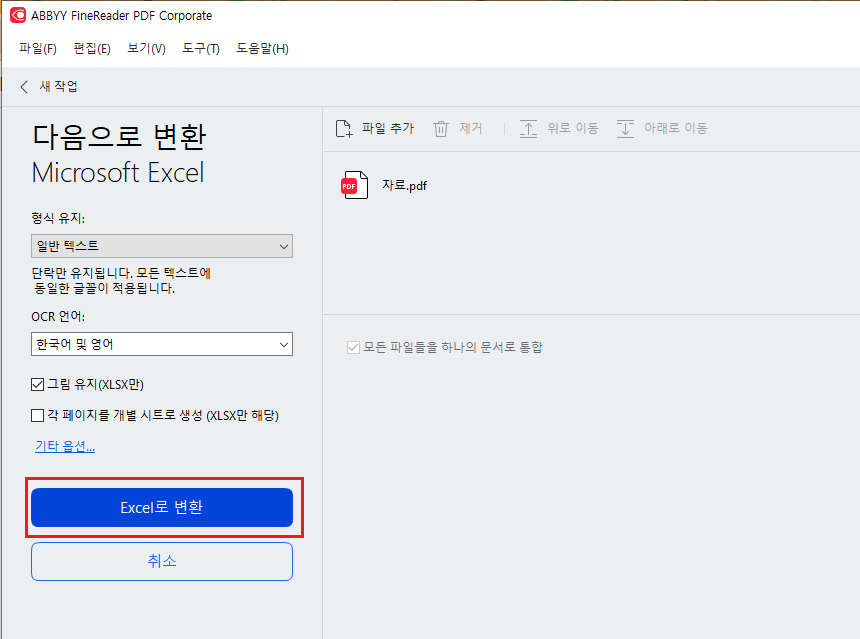Click the 위로 이동 up-arrow icon
The height and width of the screenshot is (639, 860).
(x=528, y=128)
